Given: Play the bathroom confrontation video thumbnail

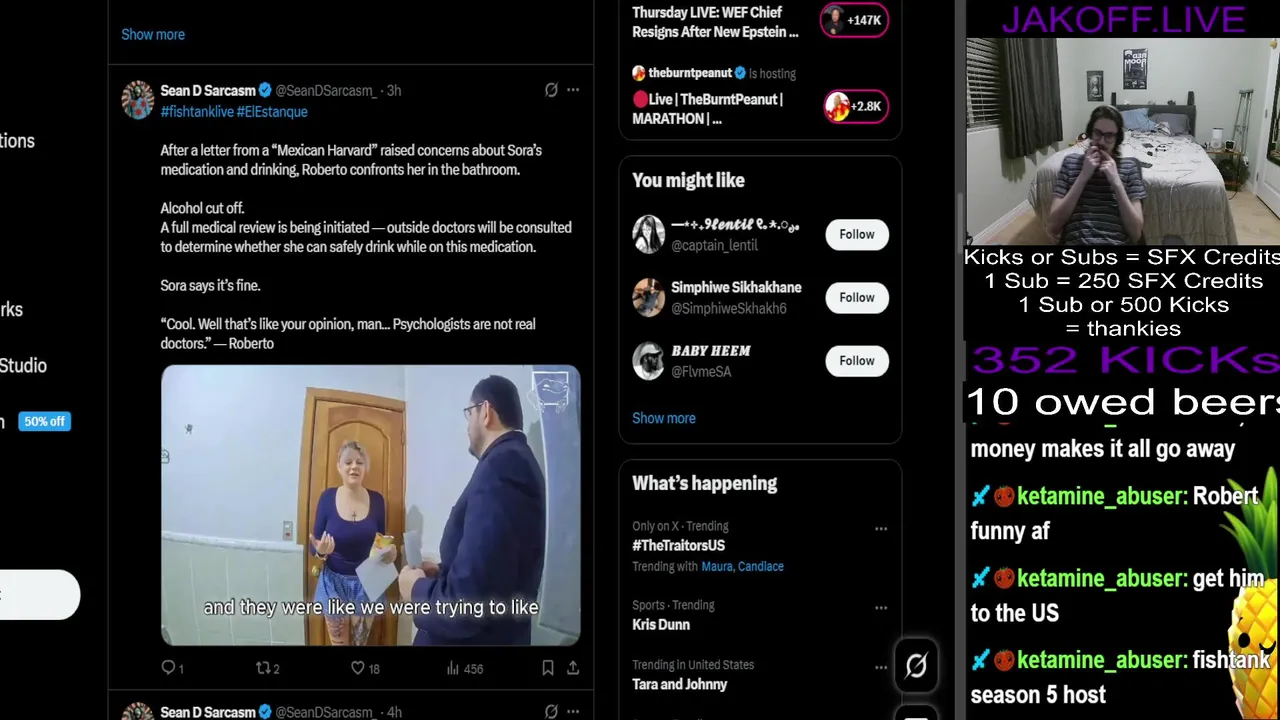Looking at the screenshot, I should tap(371, 505).
